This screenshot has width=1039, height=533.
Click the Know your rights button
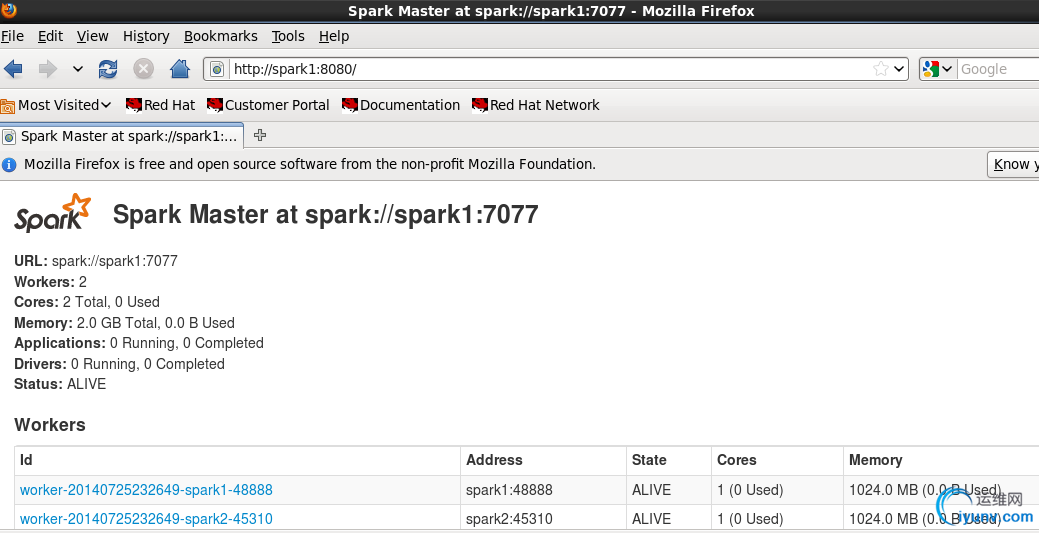[x=1013, y=164]
